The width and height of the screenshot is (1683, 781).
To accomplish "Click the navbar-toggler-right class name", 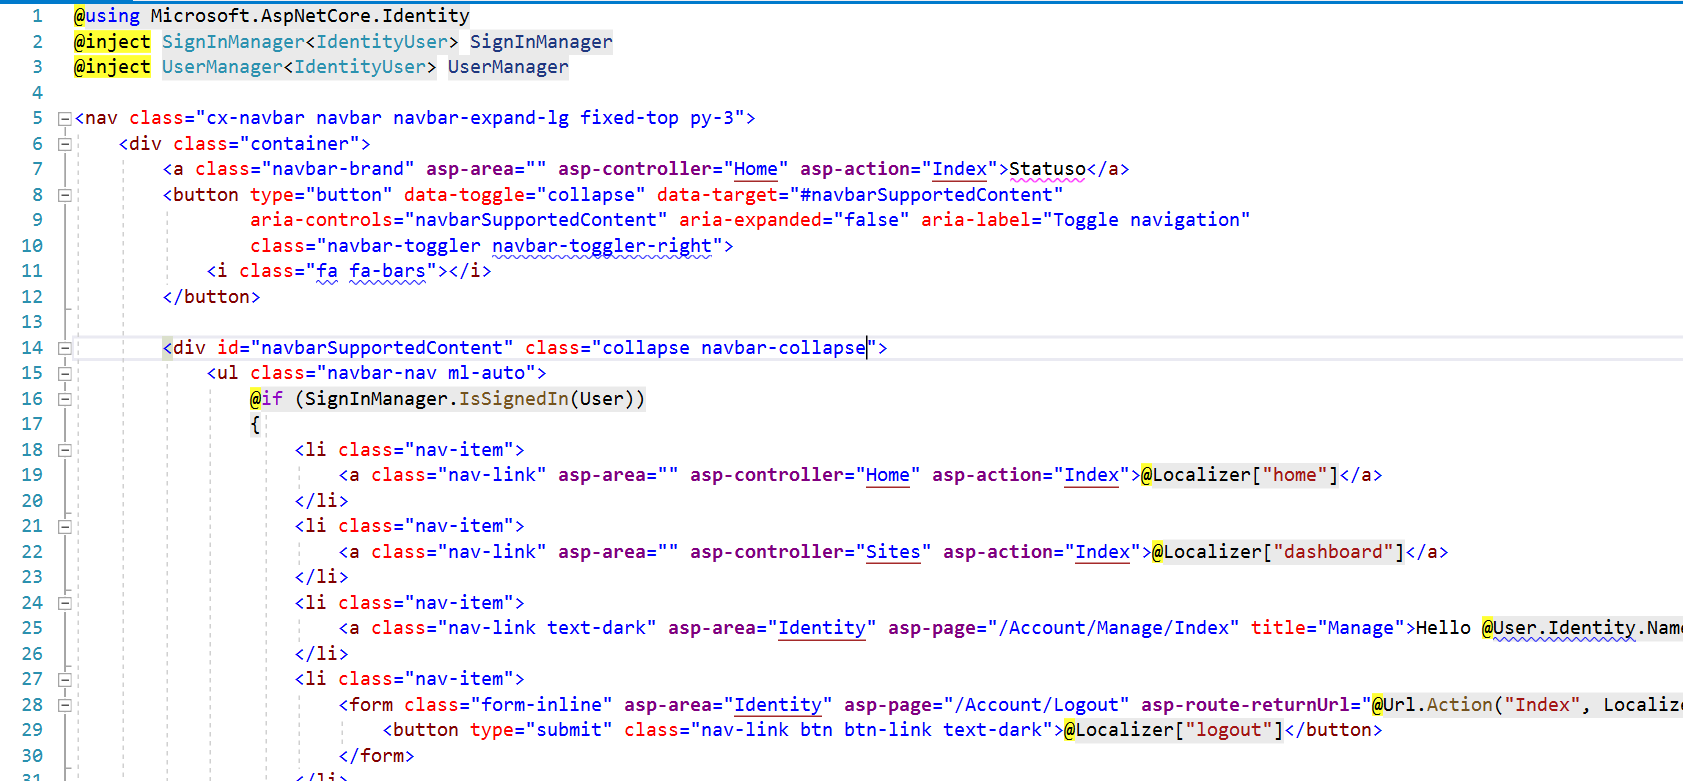I will coord(601,246).
